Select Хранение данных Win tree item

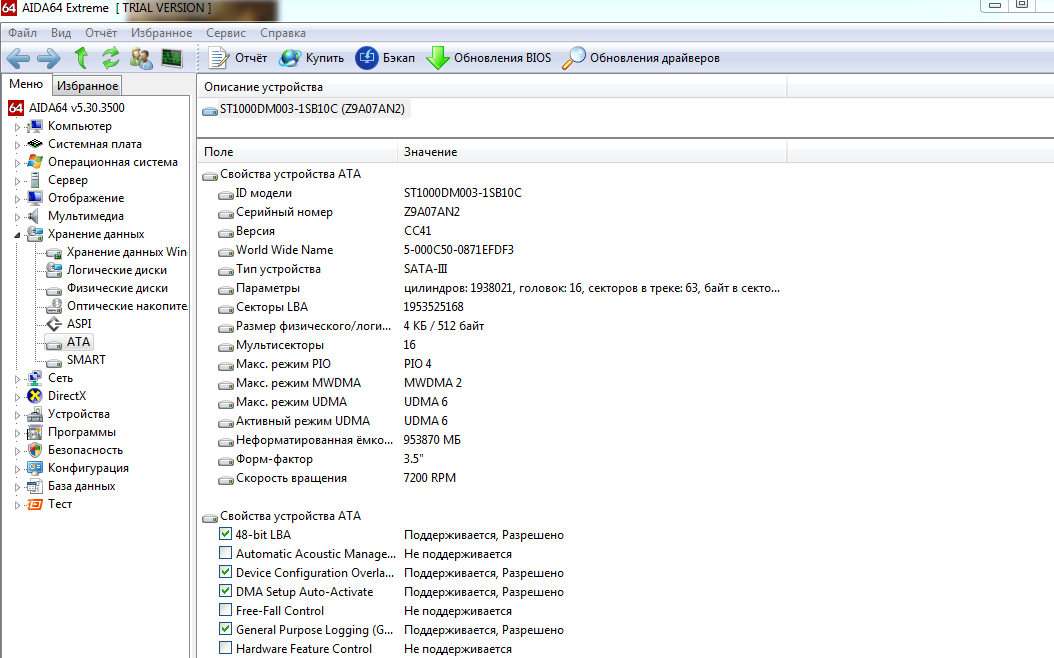[116, 252]
